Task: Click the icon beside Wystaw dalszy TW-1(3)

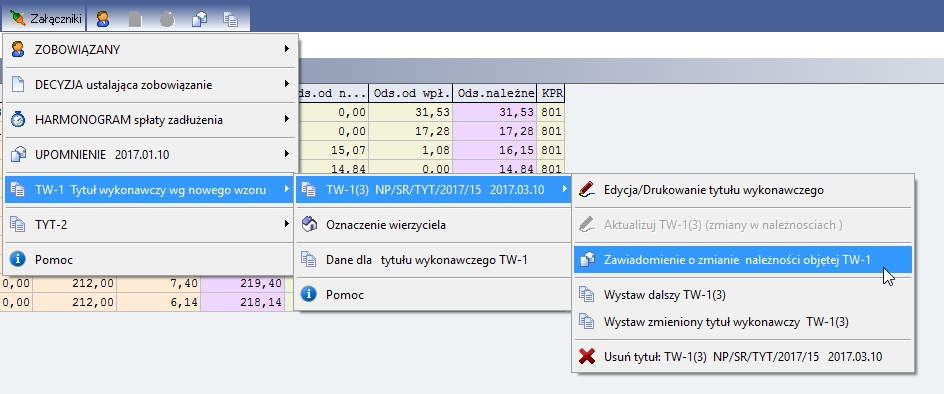Action: coord(586,295)
